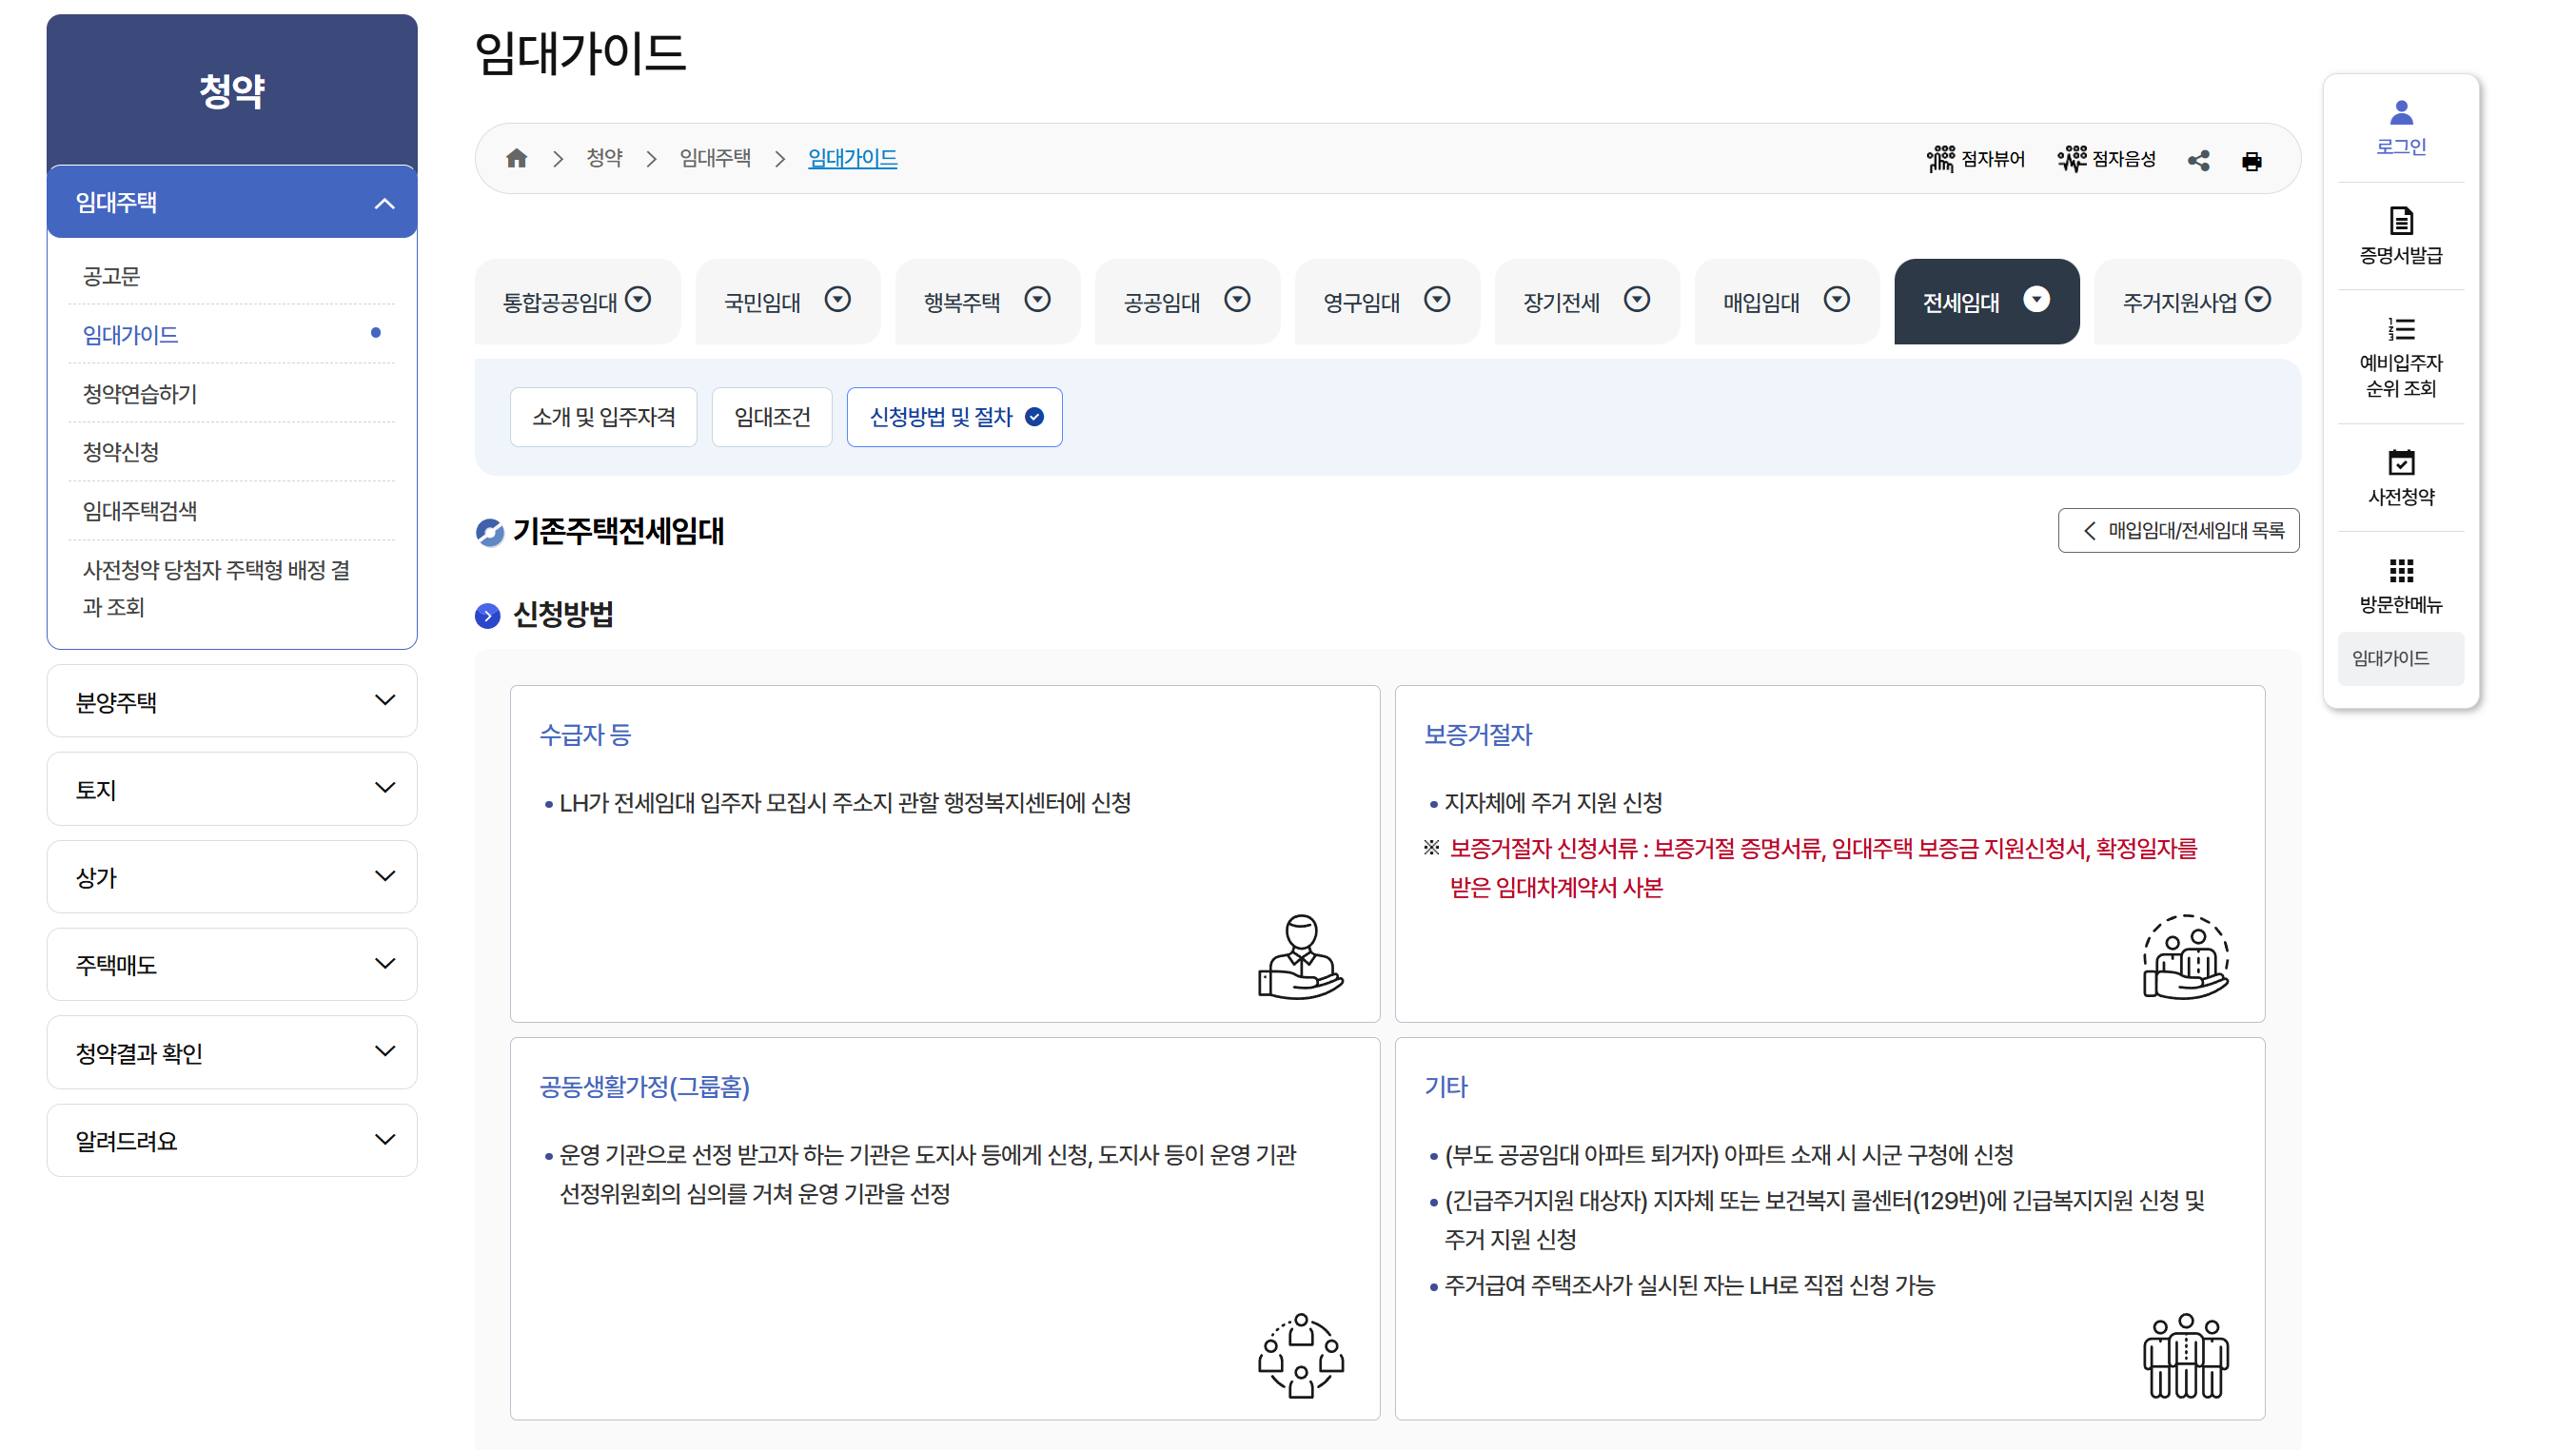Viewport: 2576px width, 1450px height.
Task: Go back to 매입임대/전세임대 목록
Action: [x=2178, y=530]
